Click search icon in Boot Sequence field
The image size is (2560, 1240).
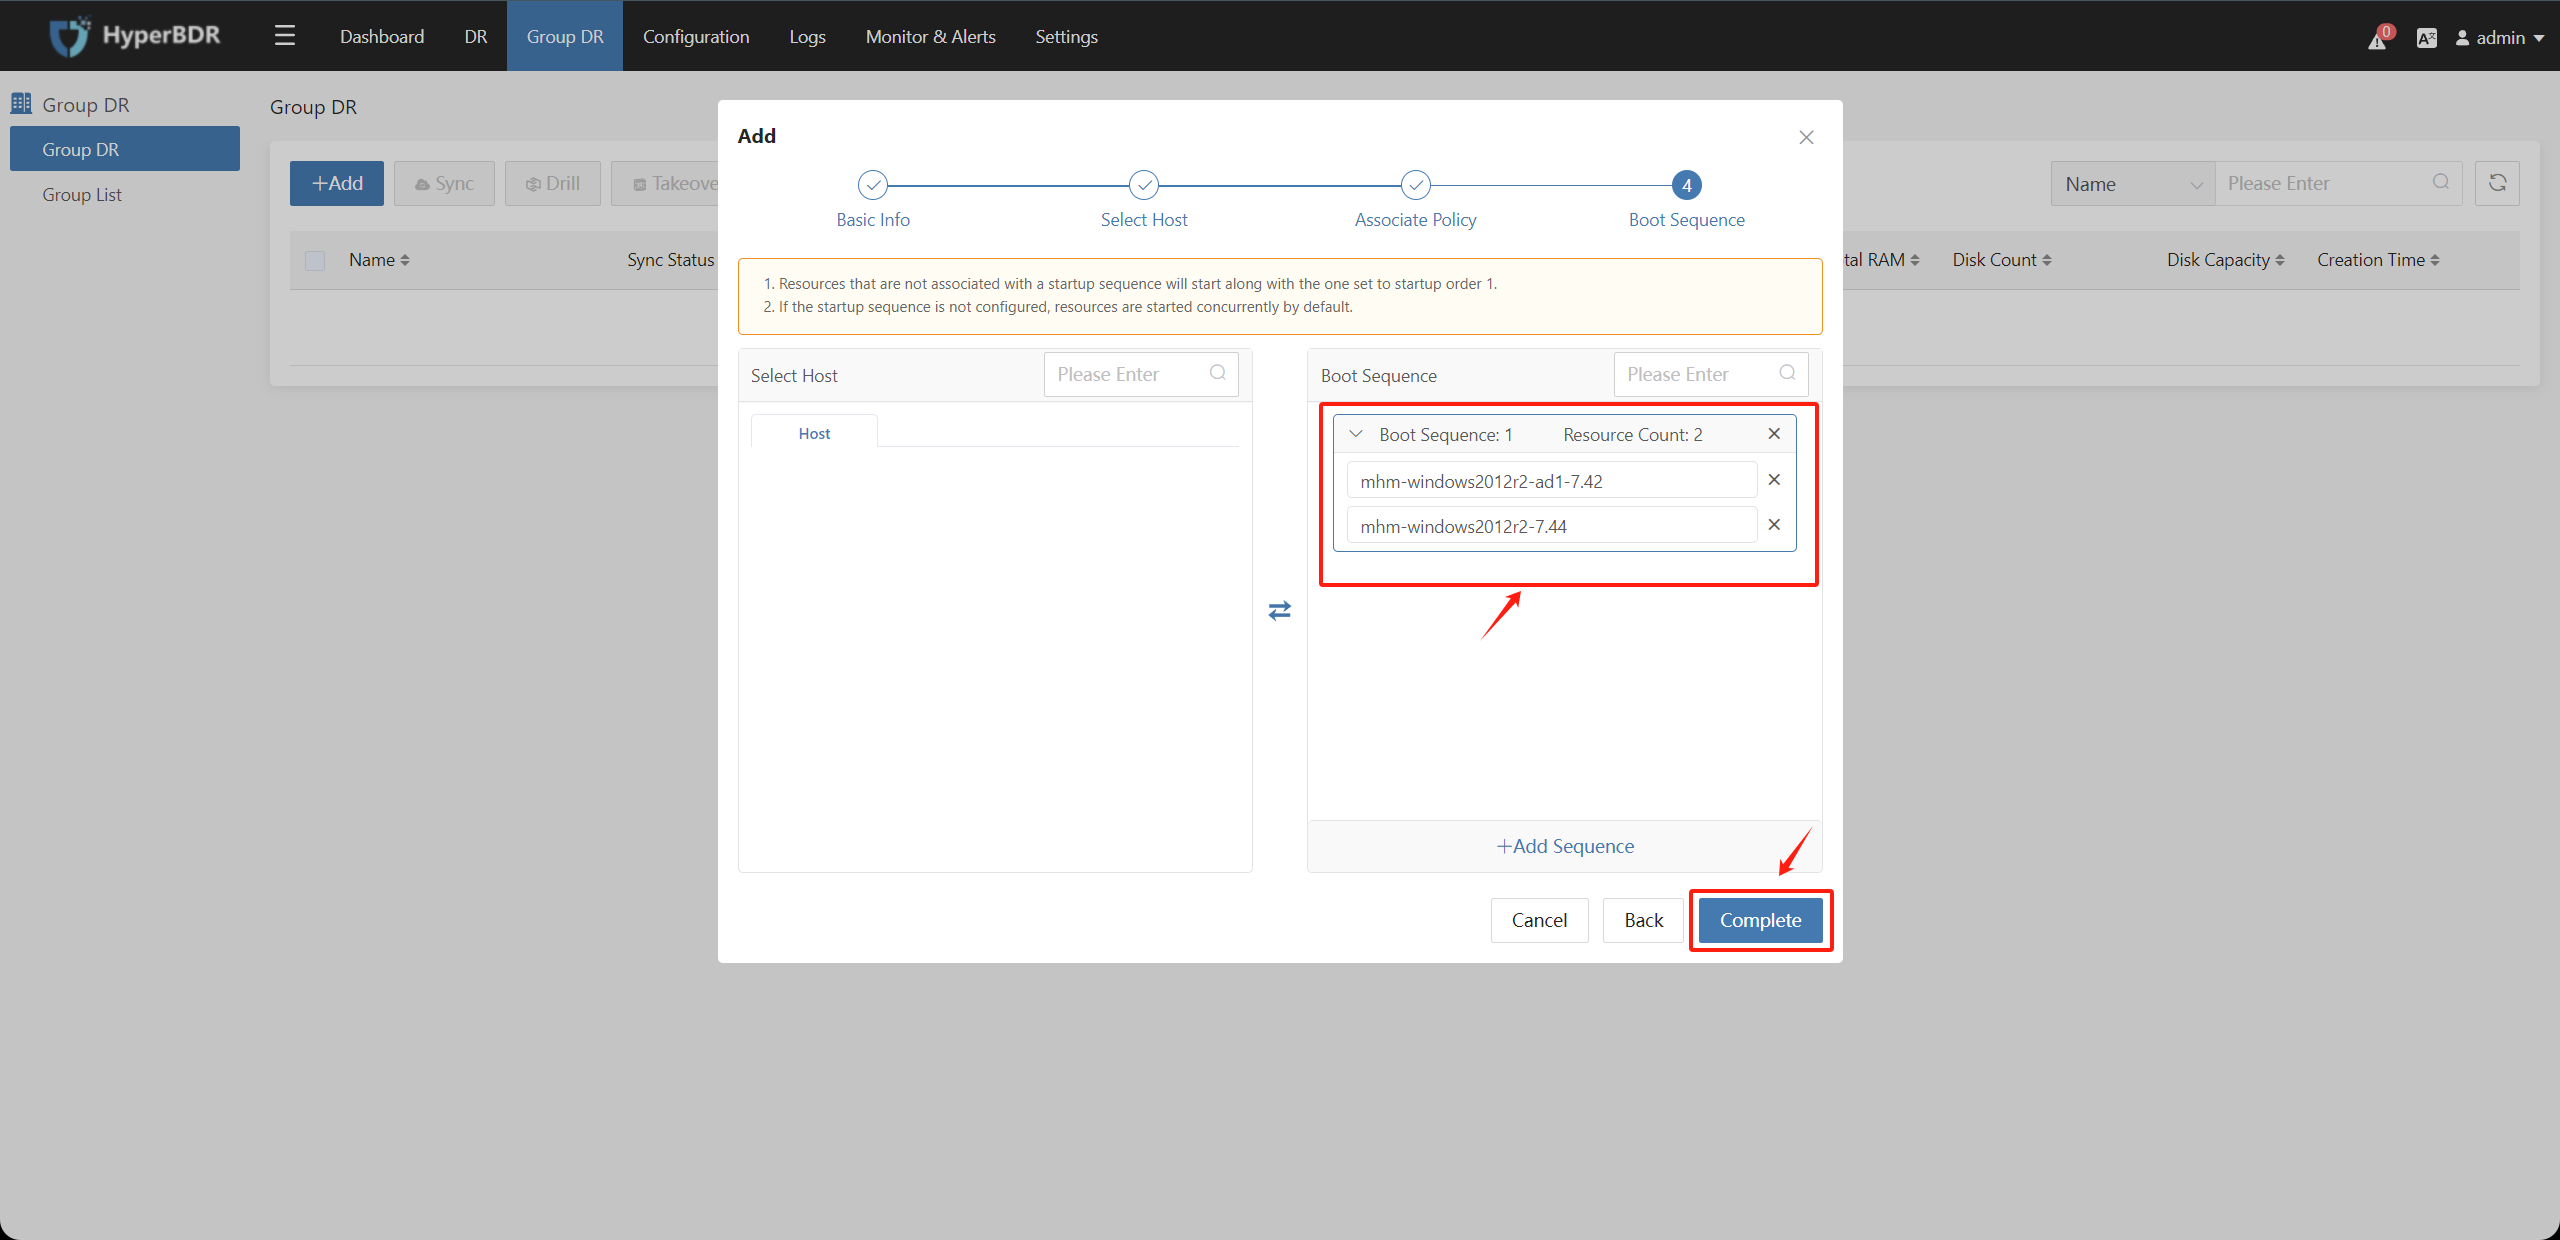1787,373
